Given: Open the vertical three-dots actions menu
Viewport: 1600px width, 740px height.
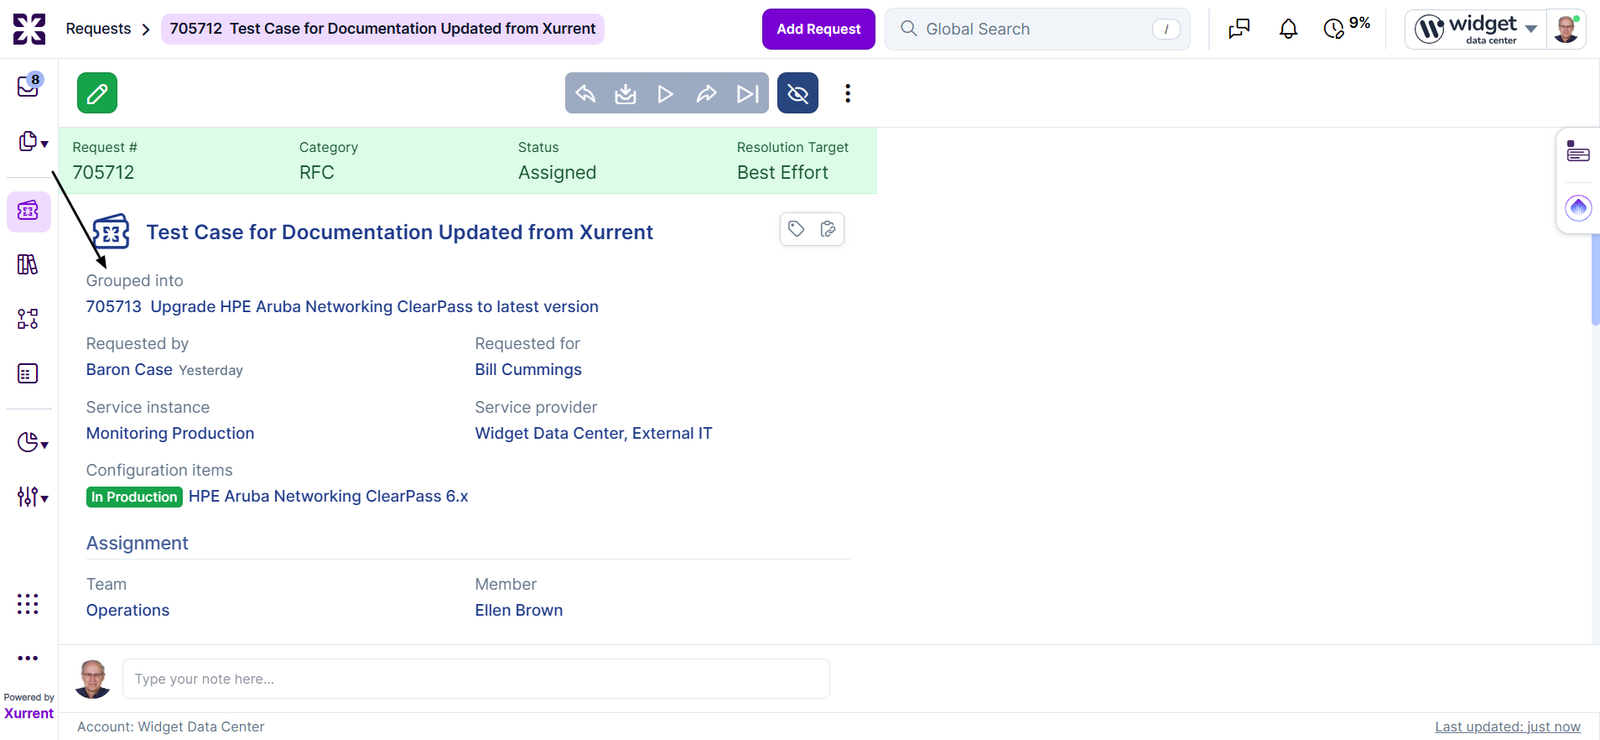Looking at the screenshot, I should coord(848,93).
